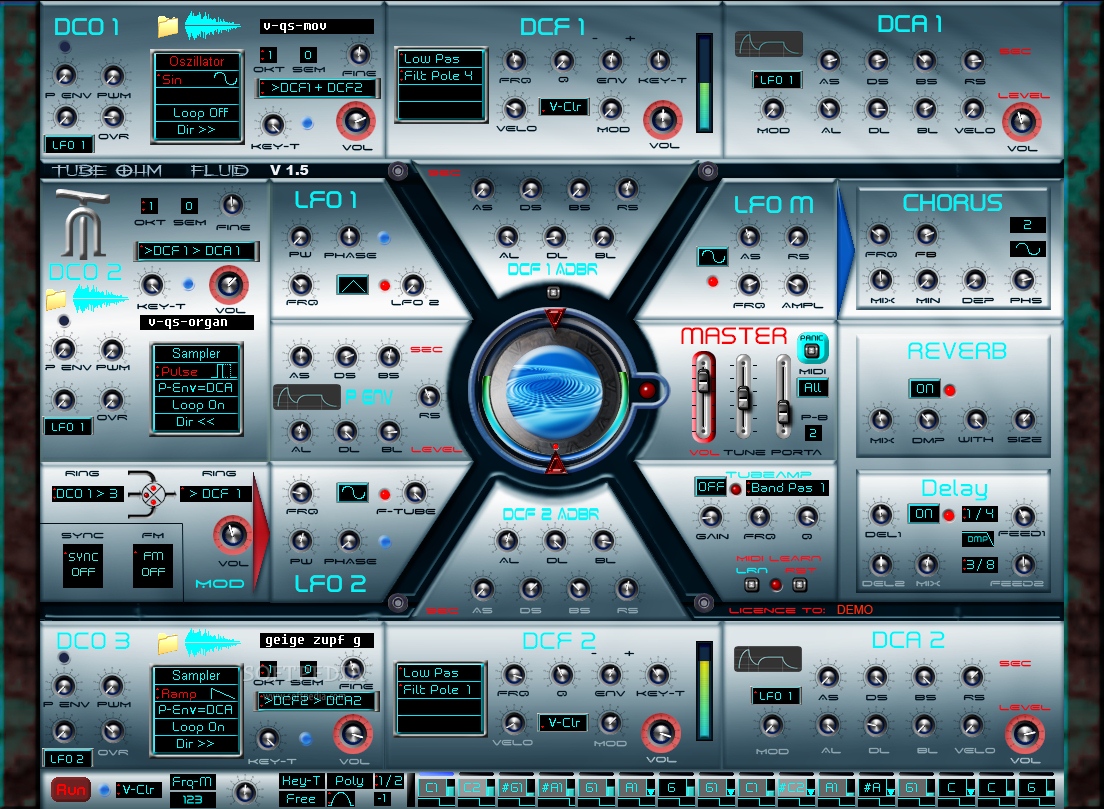Toggle the blue LED next to Run
This screenshot has width=1104, height=809.
104,790
